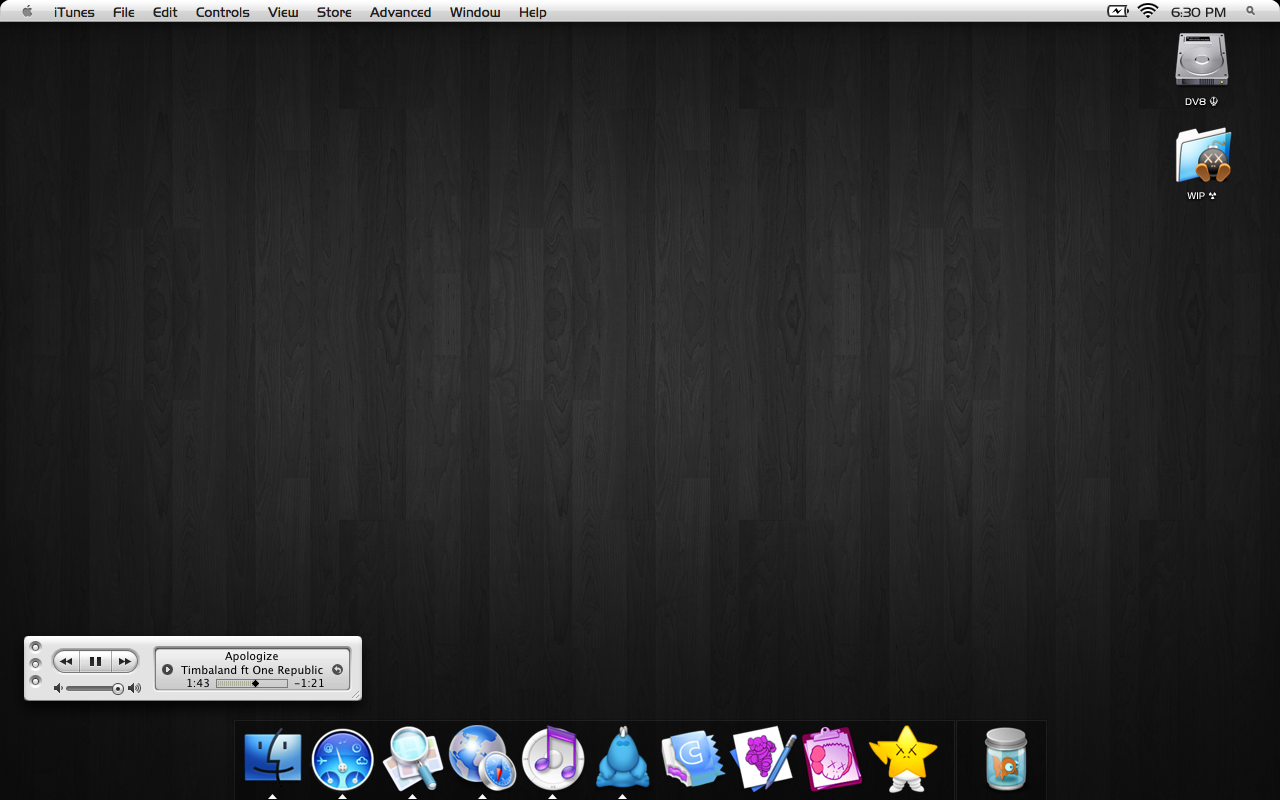Click the curved return arrow in track display

(337, 670)
